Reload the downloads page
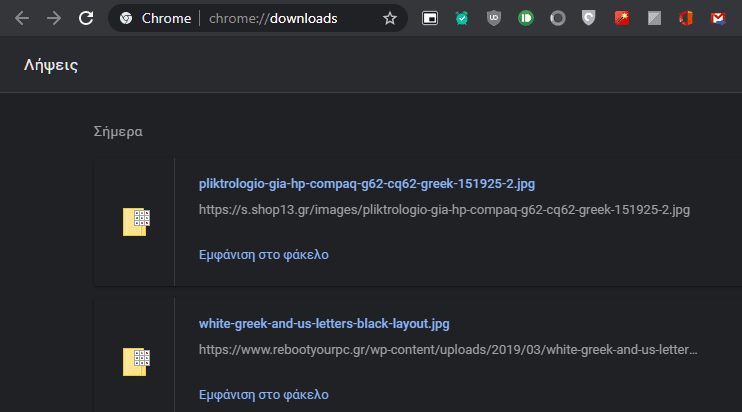 pyautogui.click(x=87, y=18)
